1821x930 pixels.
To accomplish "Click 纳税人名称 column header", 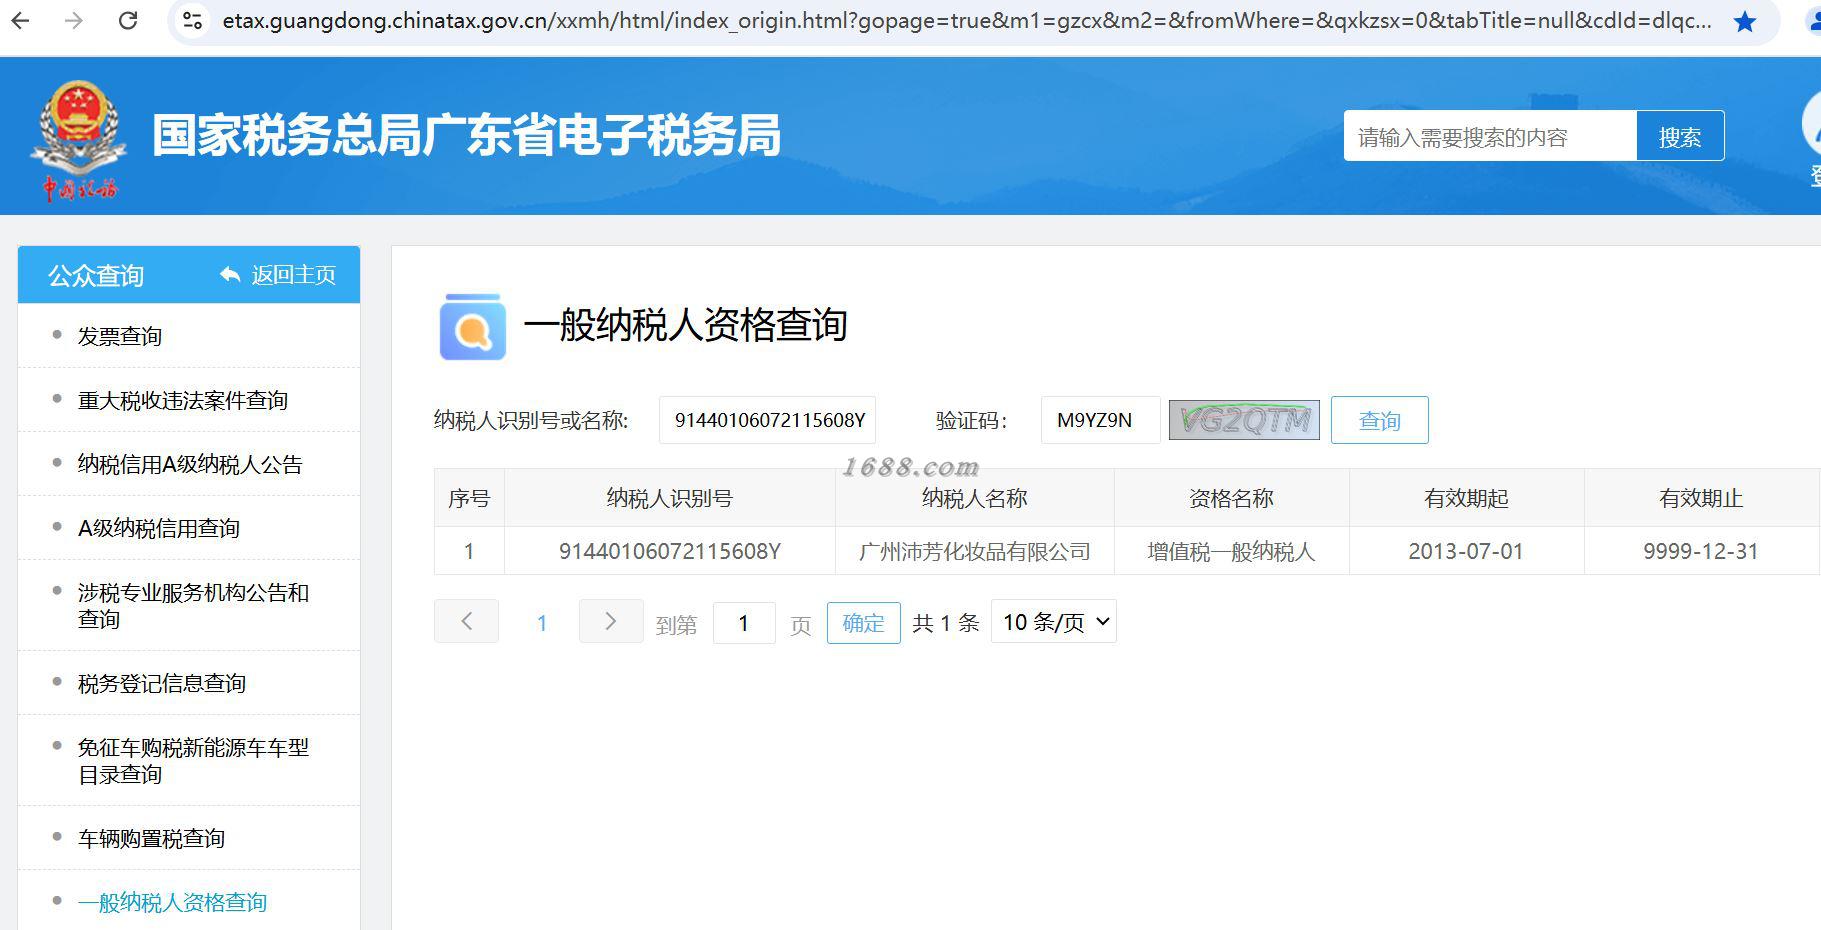I will point(975,498).
